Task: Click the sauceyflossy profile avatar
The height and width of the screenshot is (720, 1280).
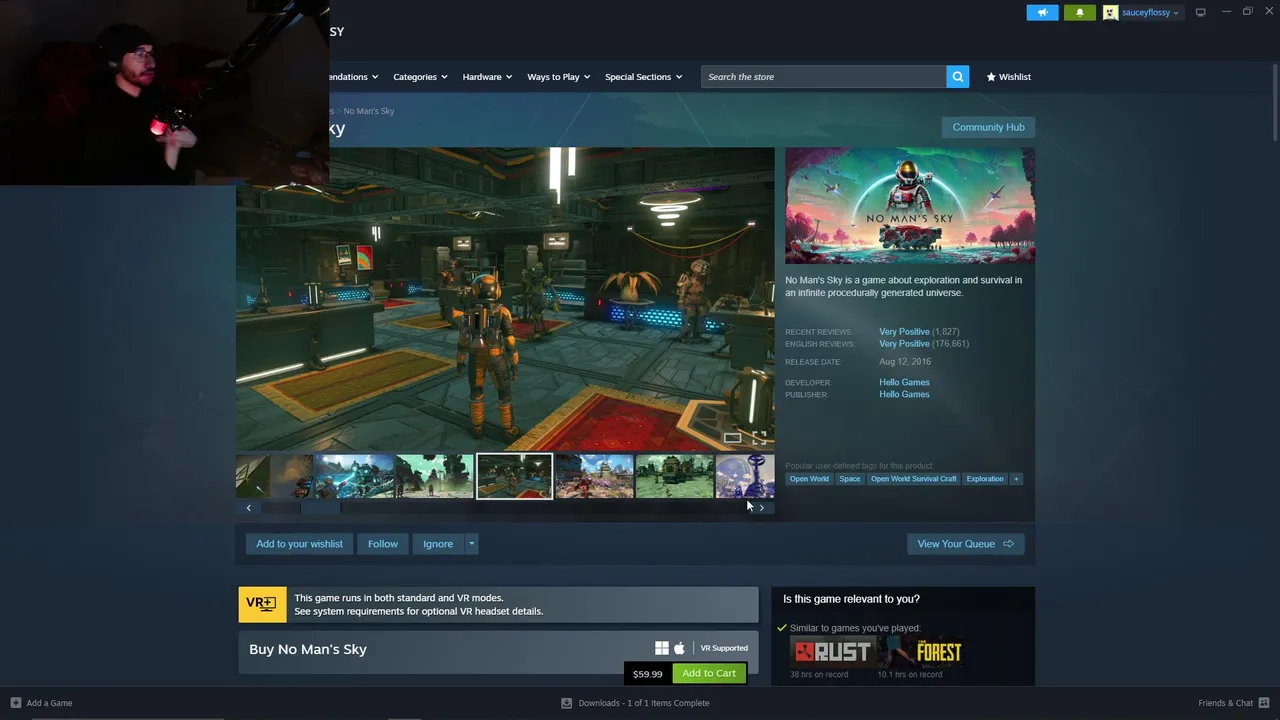Action: [x=1110, y=12]
